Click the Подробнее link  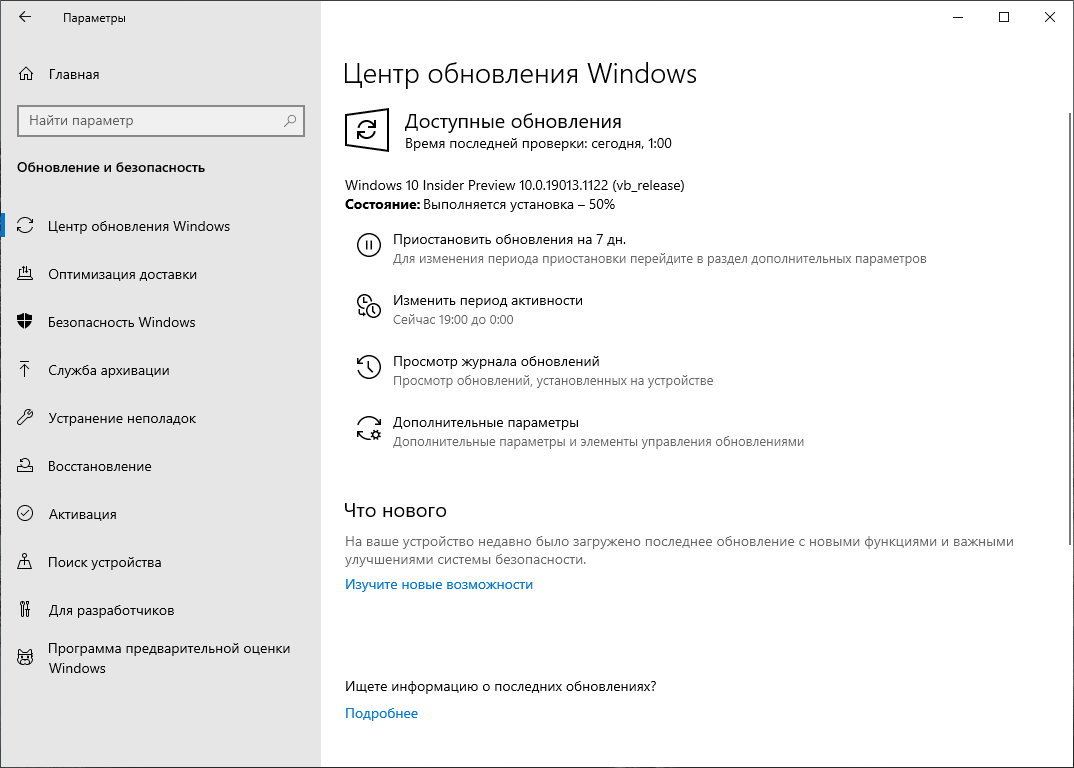[381, 713]
